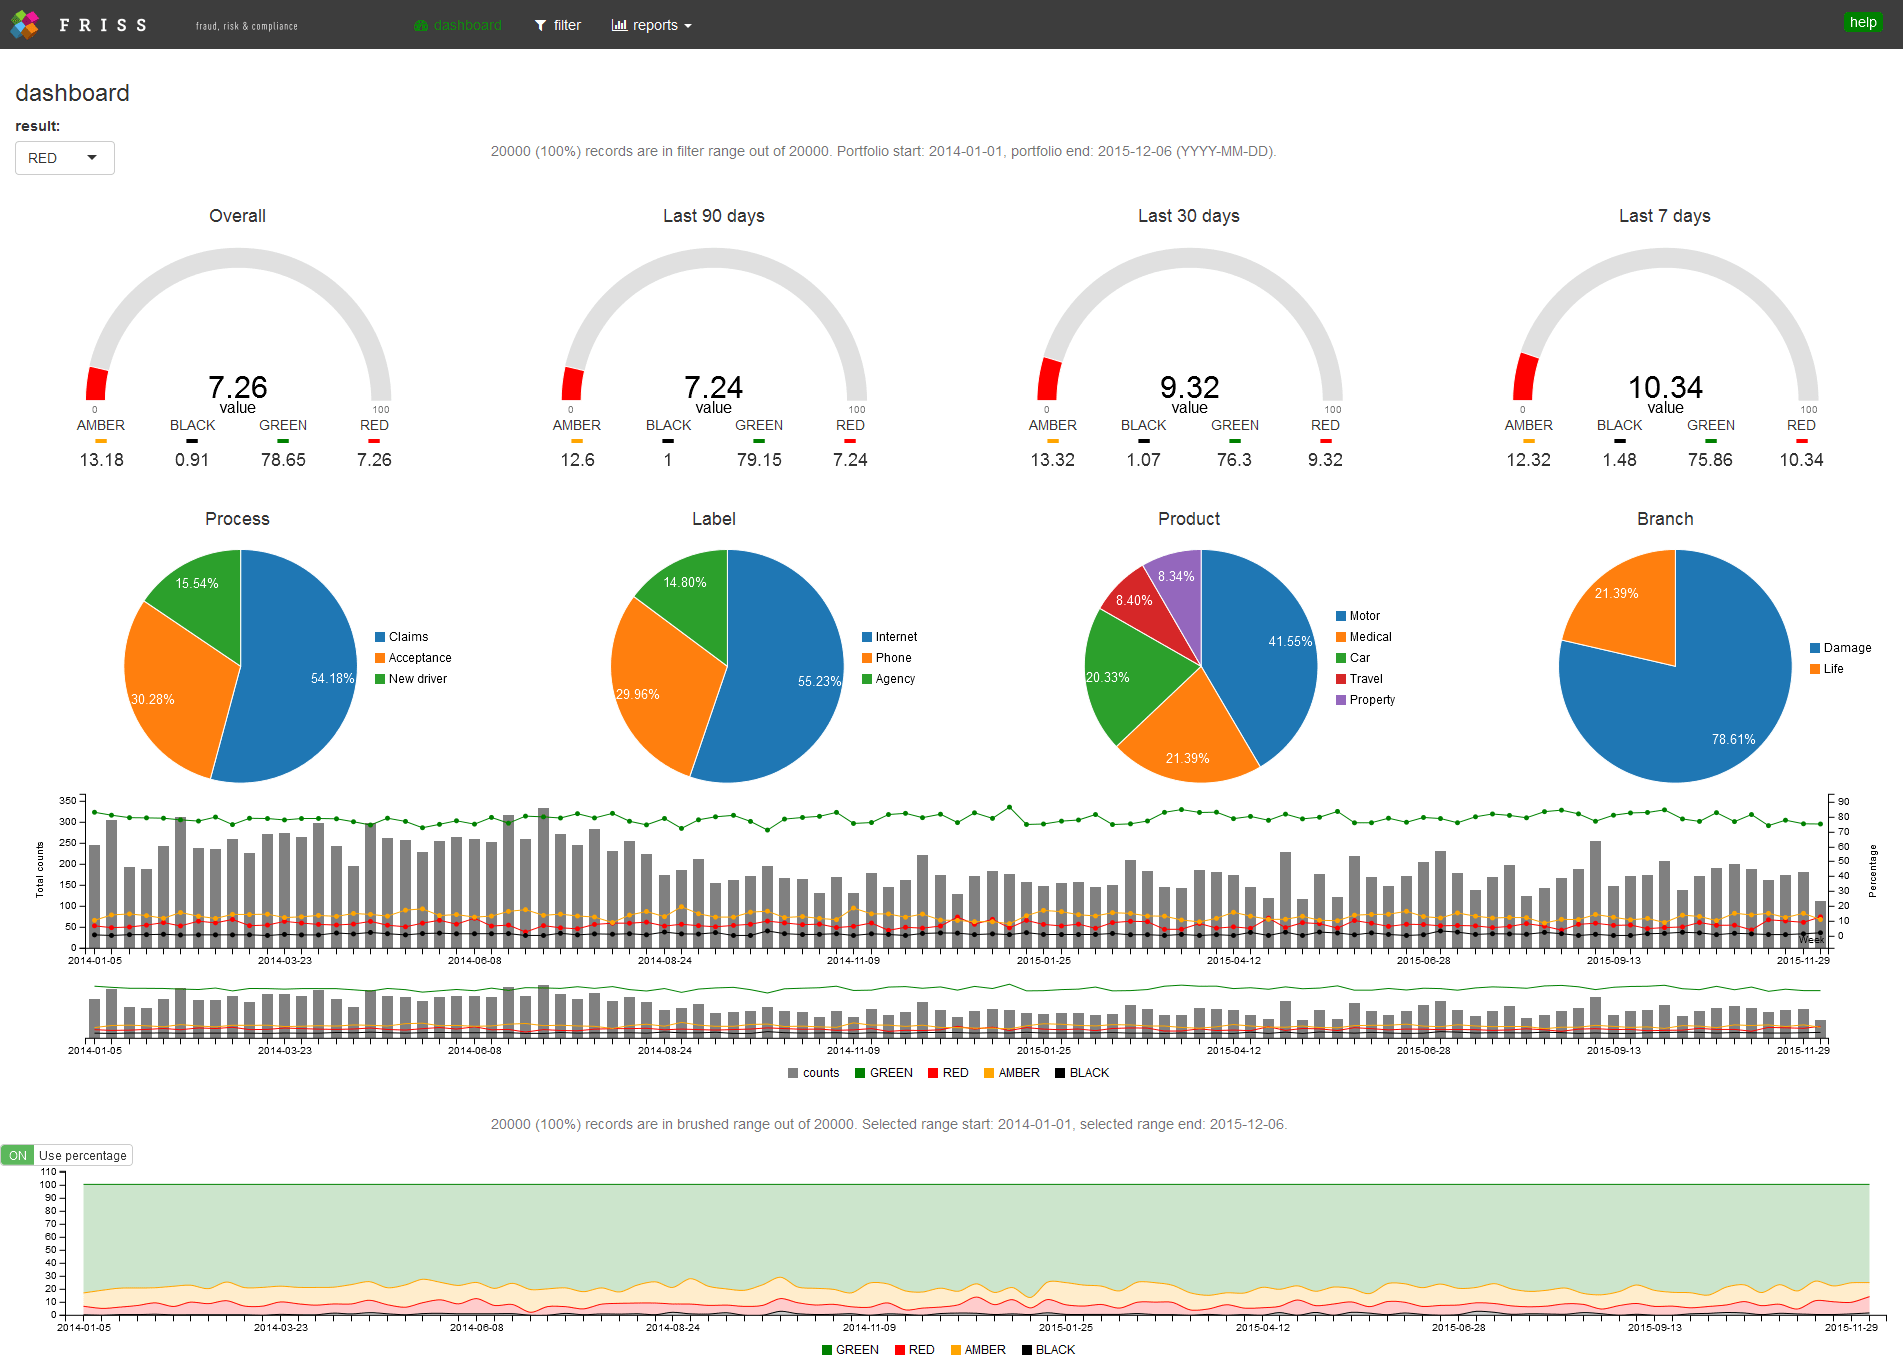
Task: Click the reports bar-chart icon
Action: tap(619, 24)
